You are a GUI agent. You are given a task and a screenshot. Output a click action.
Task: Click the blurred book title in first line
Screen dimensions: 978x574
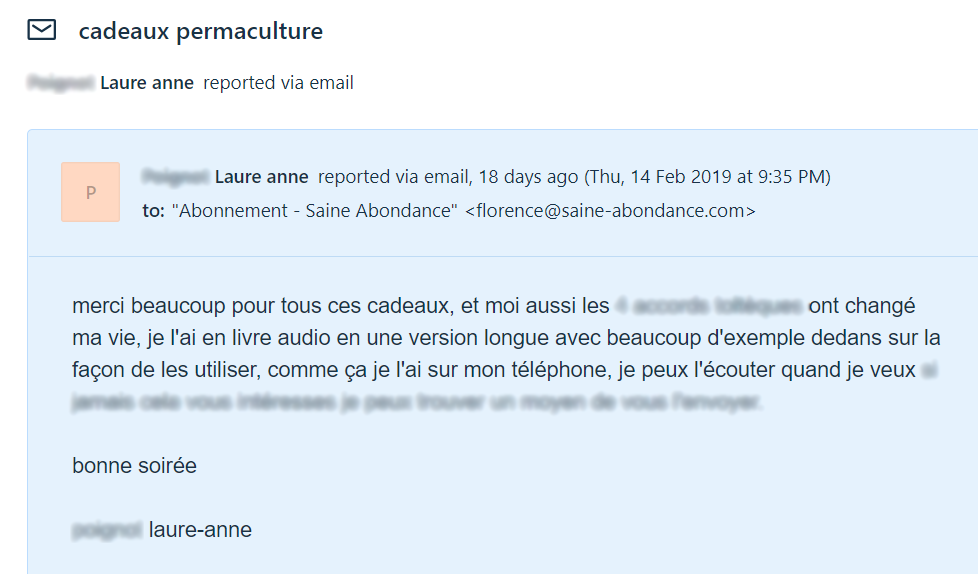pyautogui.click(x=709, y=306)
